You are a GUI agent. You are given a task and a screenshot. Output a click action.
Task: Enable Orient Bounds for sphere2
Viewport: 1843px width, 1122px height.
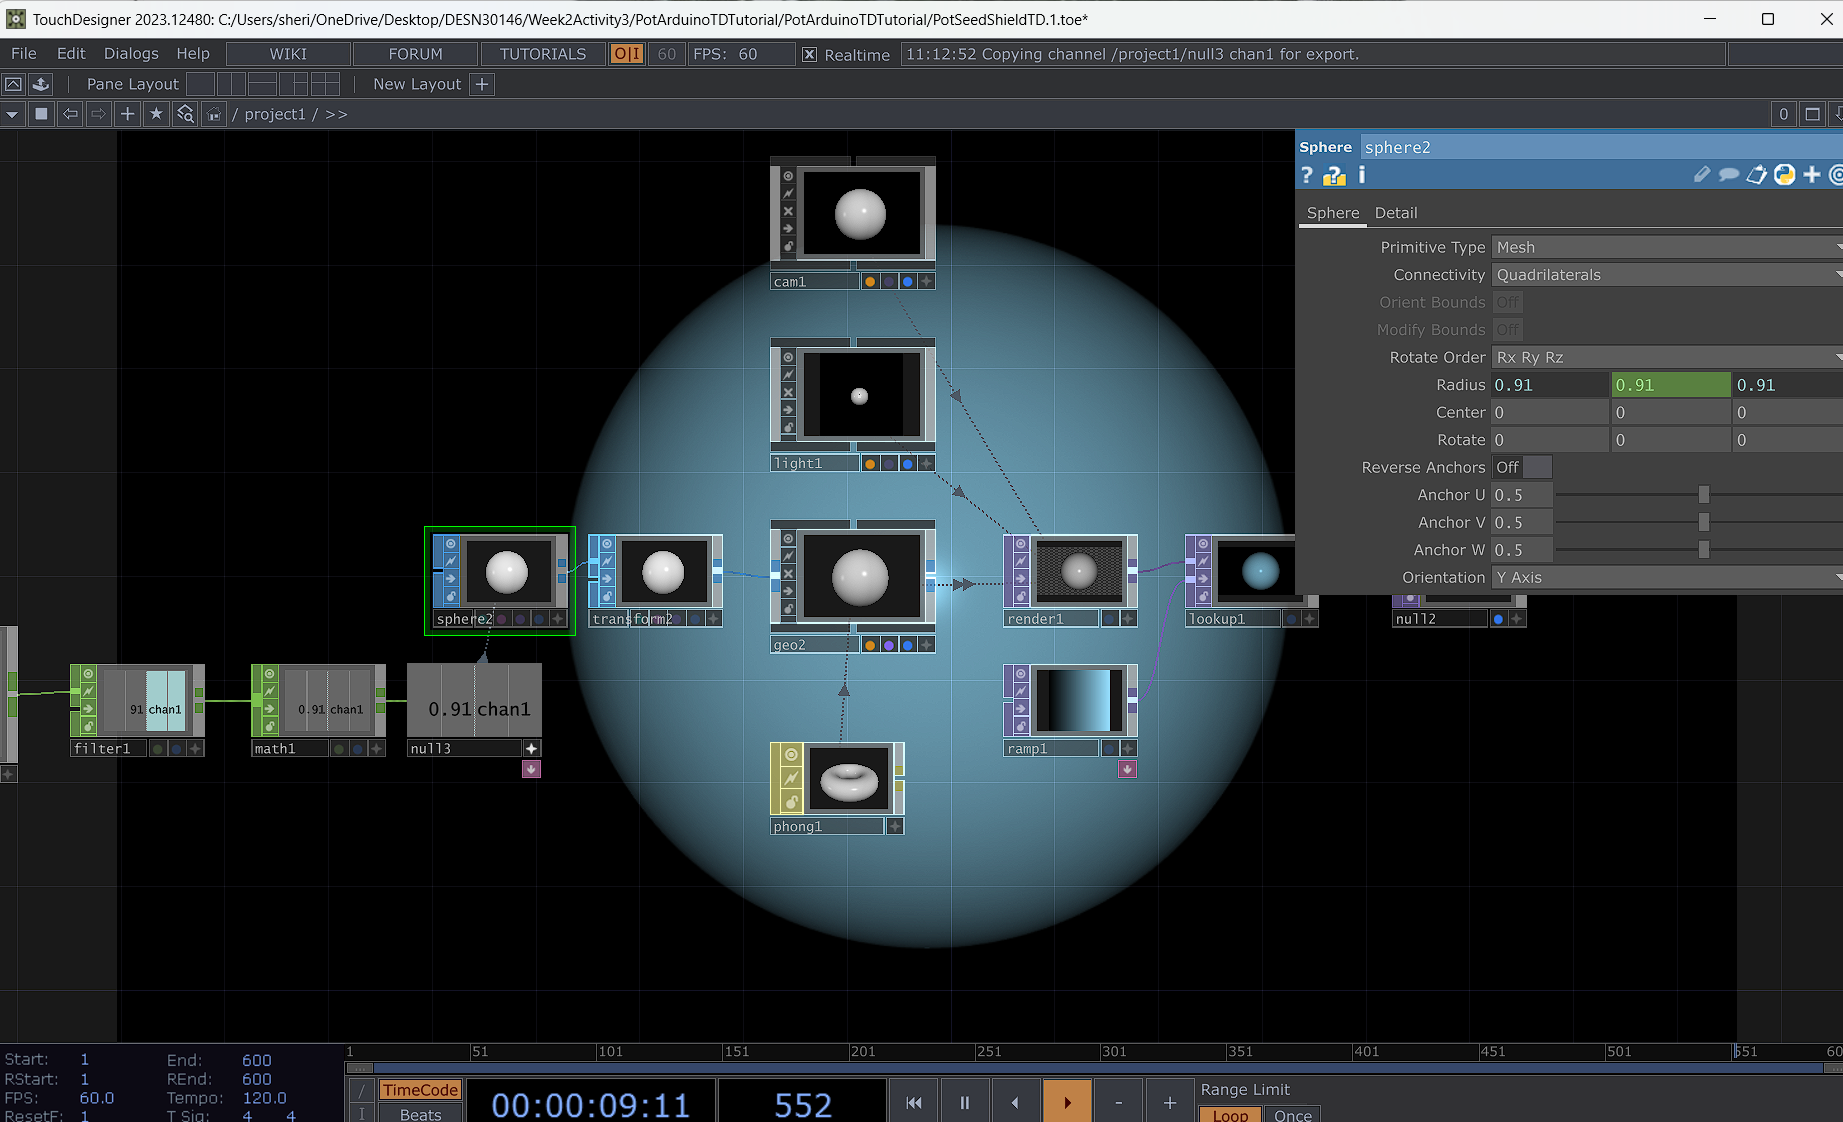[x=1508, y=301]
